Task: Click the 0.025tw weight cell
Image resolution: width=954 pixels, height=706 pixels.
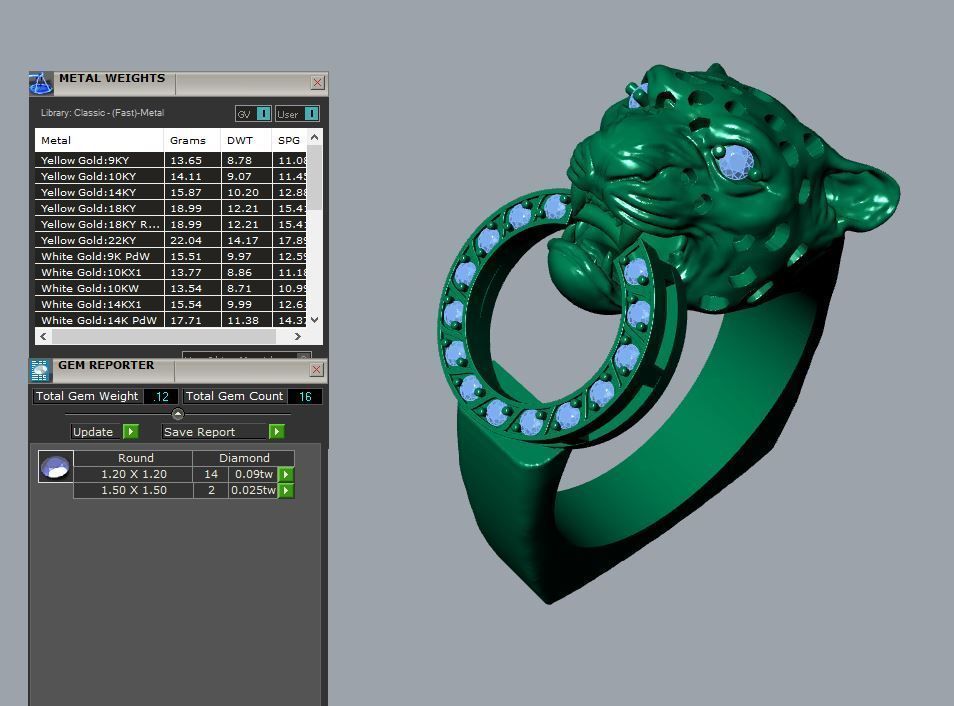Action: 254,490
